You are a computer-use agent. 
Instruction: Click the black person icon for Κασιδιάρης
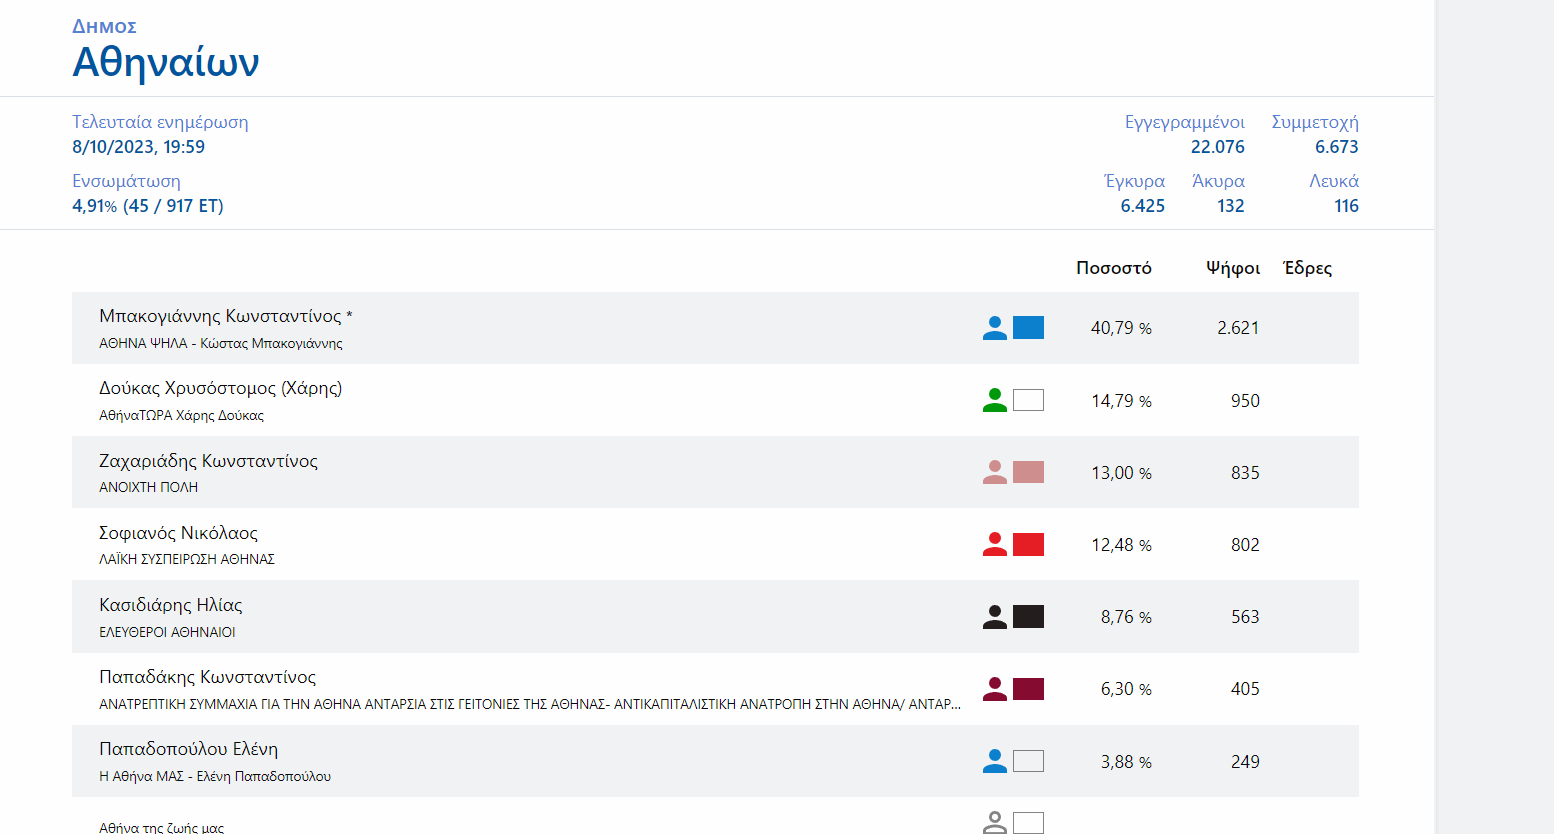pos(994,617)
